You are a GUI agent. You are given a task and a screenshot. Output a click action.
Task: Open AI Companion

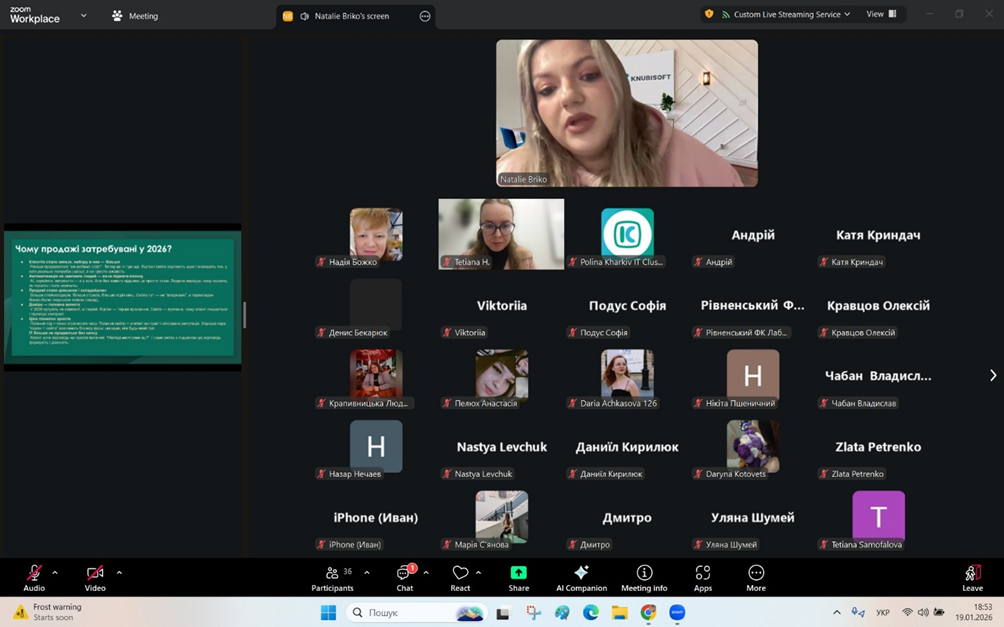pos(581,576)
